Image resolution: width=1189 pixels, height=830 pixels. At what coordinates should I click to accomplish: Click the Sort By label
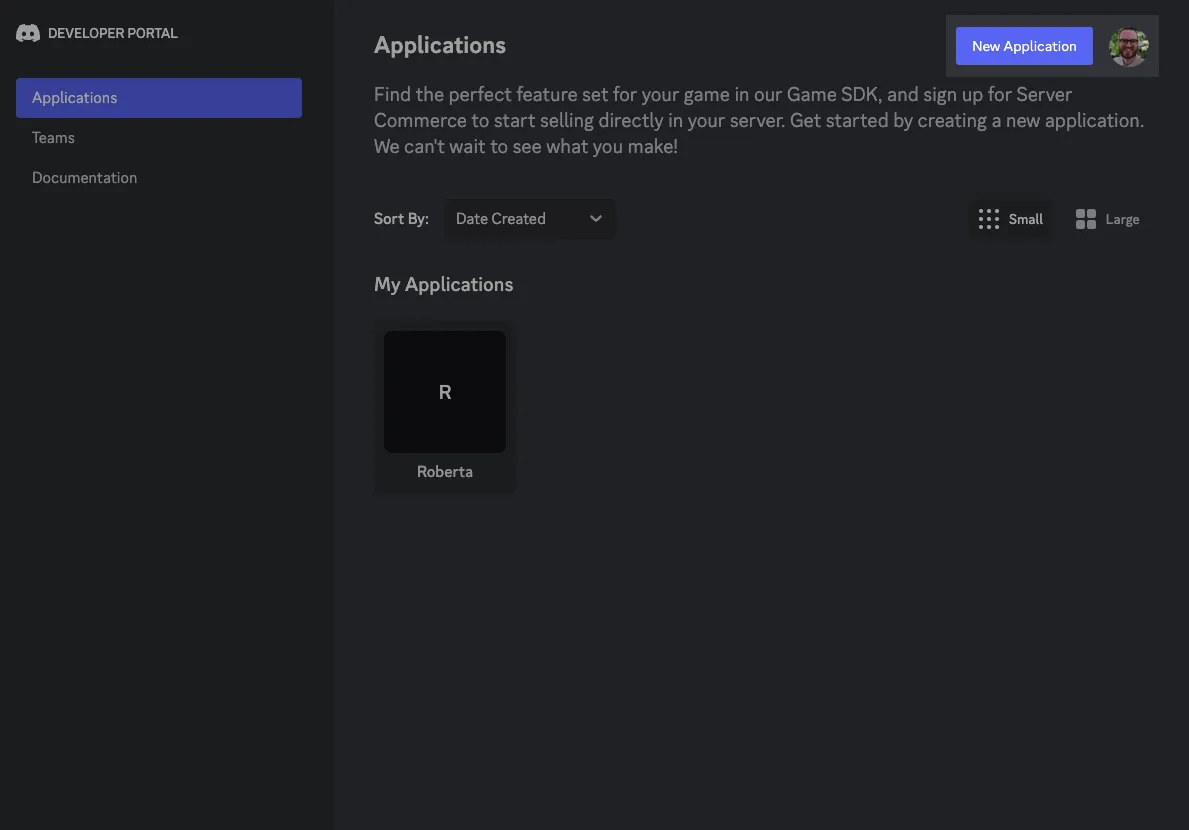401,219
